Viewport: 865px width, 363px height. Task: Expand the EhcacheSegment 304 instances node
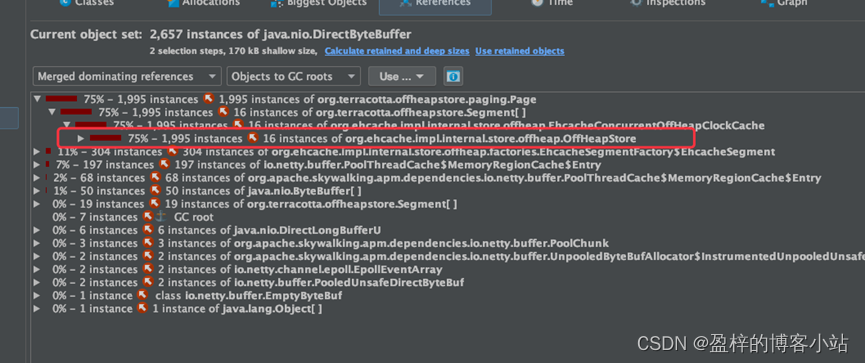coord(37,151)
